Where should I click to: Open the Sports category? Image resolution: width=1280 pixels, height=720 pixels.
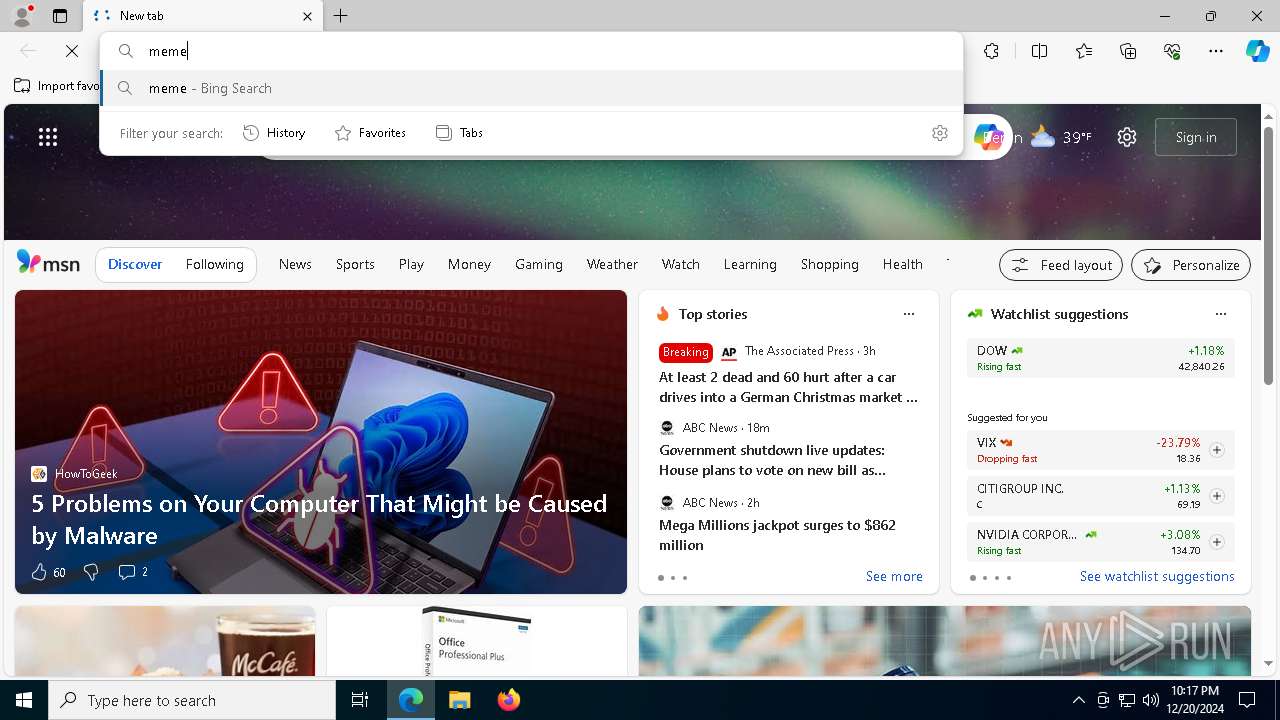click(355, 264)
